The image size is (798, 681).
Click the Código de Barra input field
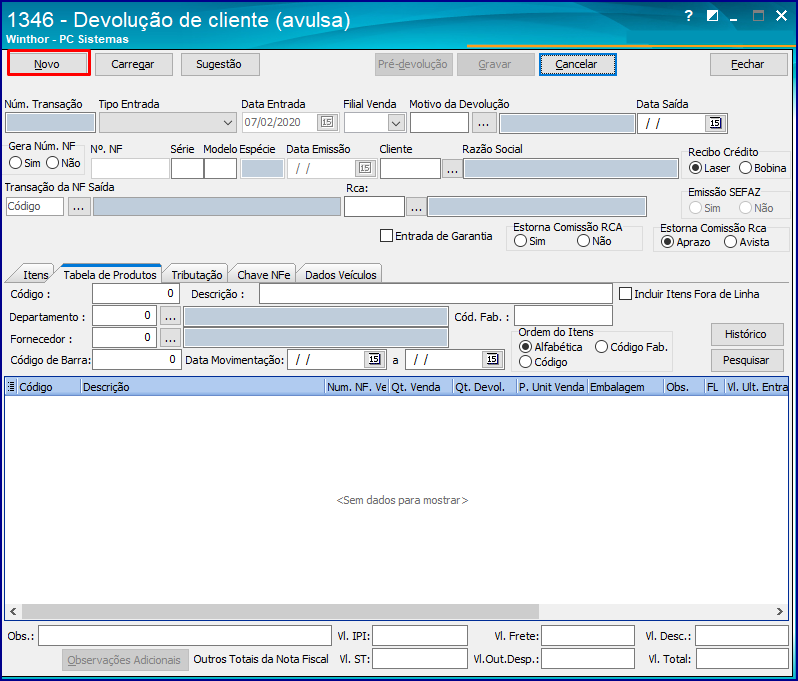pos(136,360)
